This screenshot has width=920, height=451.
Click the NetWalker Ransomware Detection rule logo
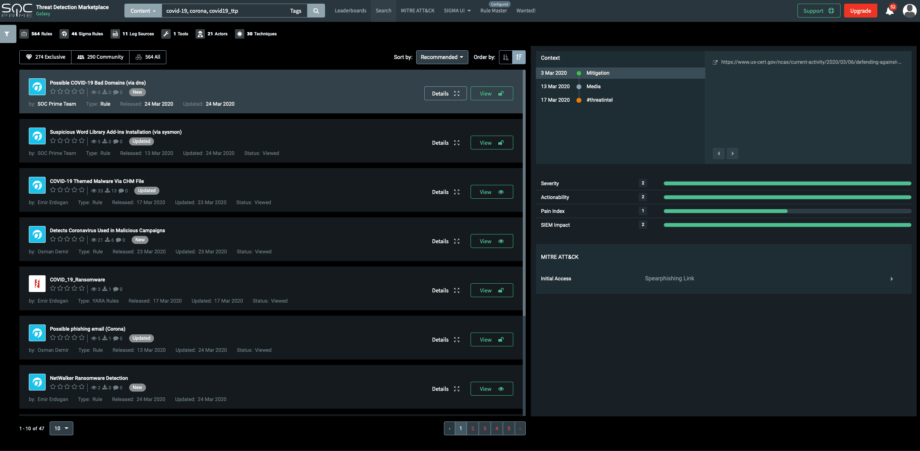click(37, 382)
